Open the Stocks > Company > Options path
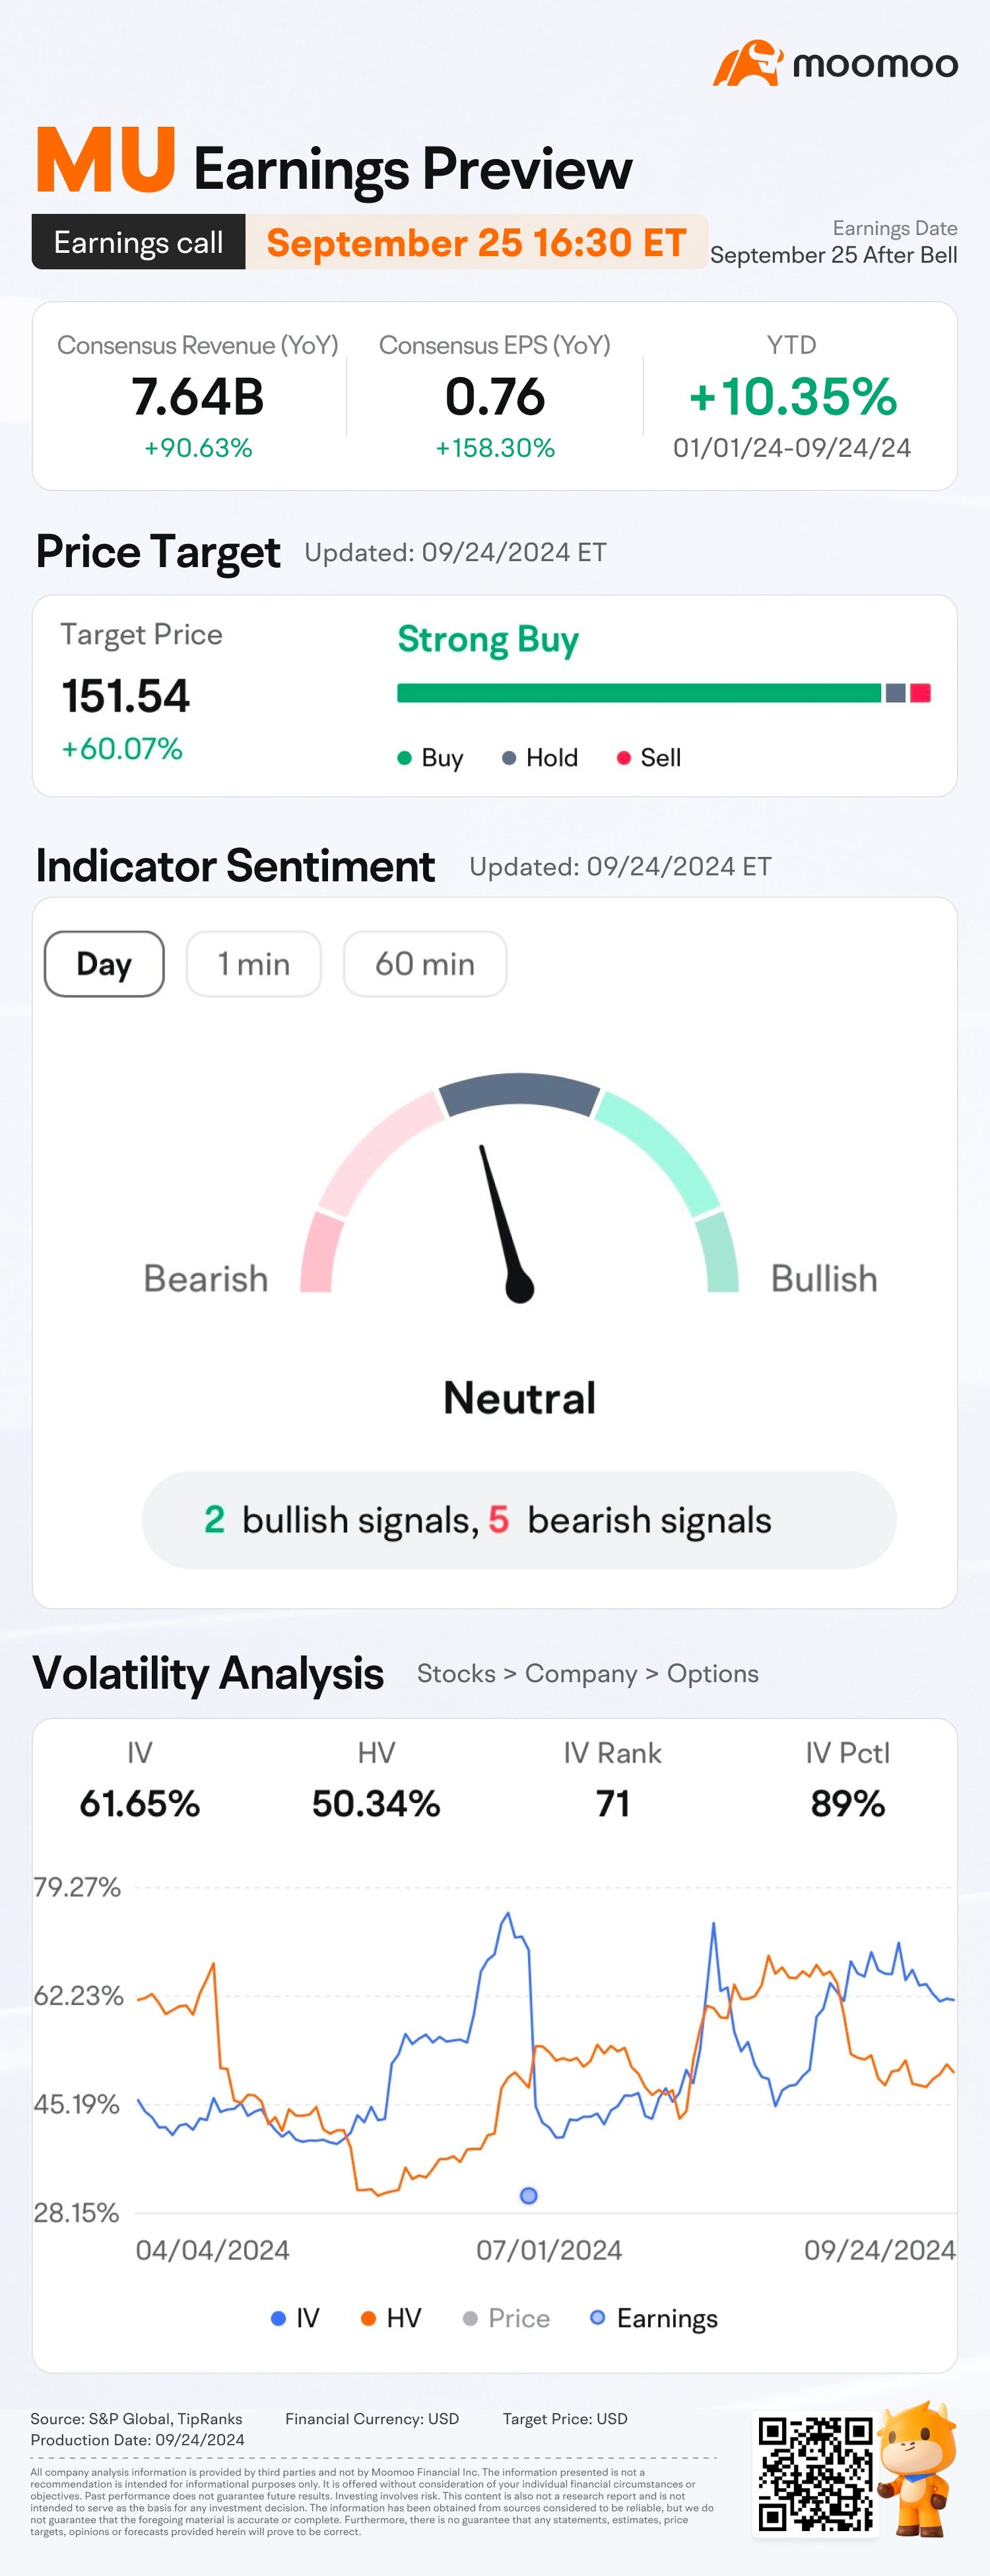The image size is (990, 2576). [x=587, y=1674]
